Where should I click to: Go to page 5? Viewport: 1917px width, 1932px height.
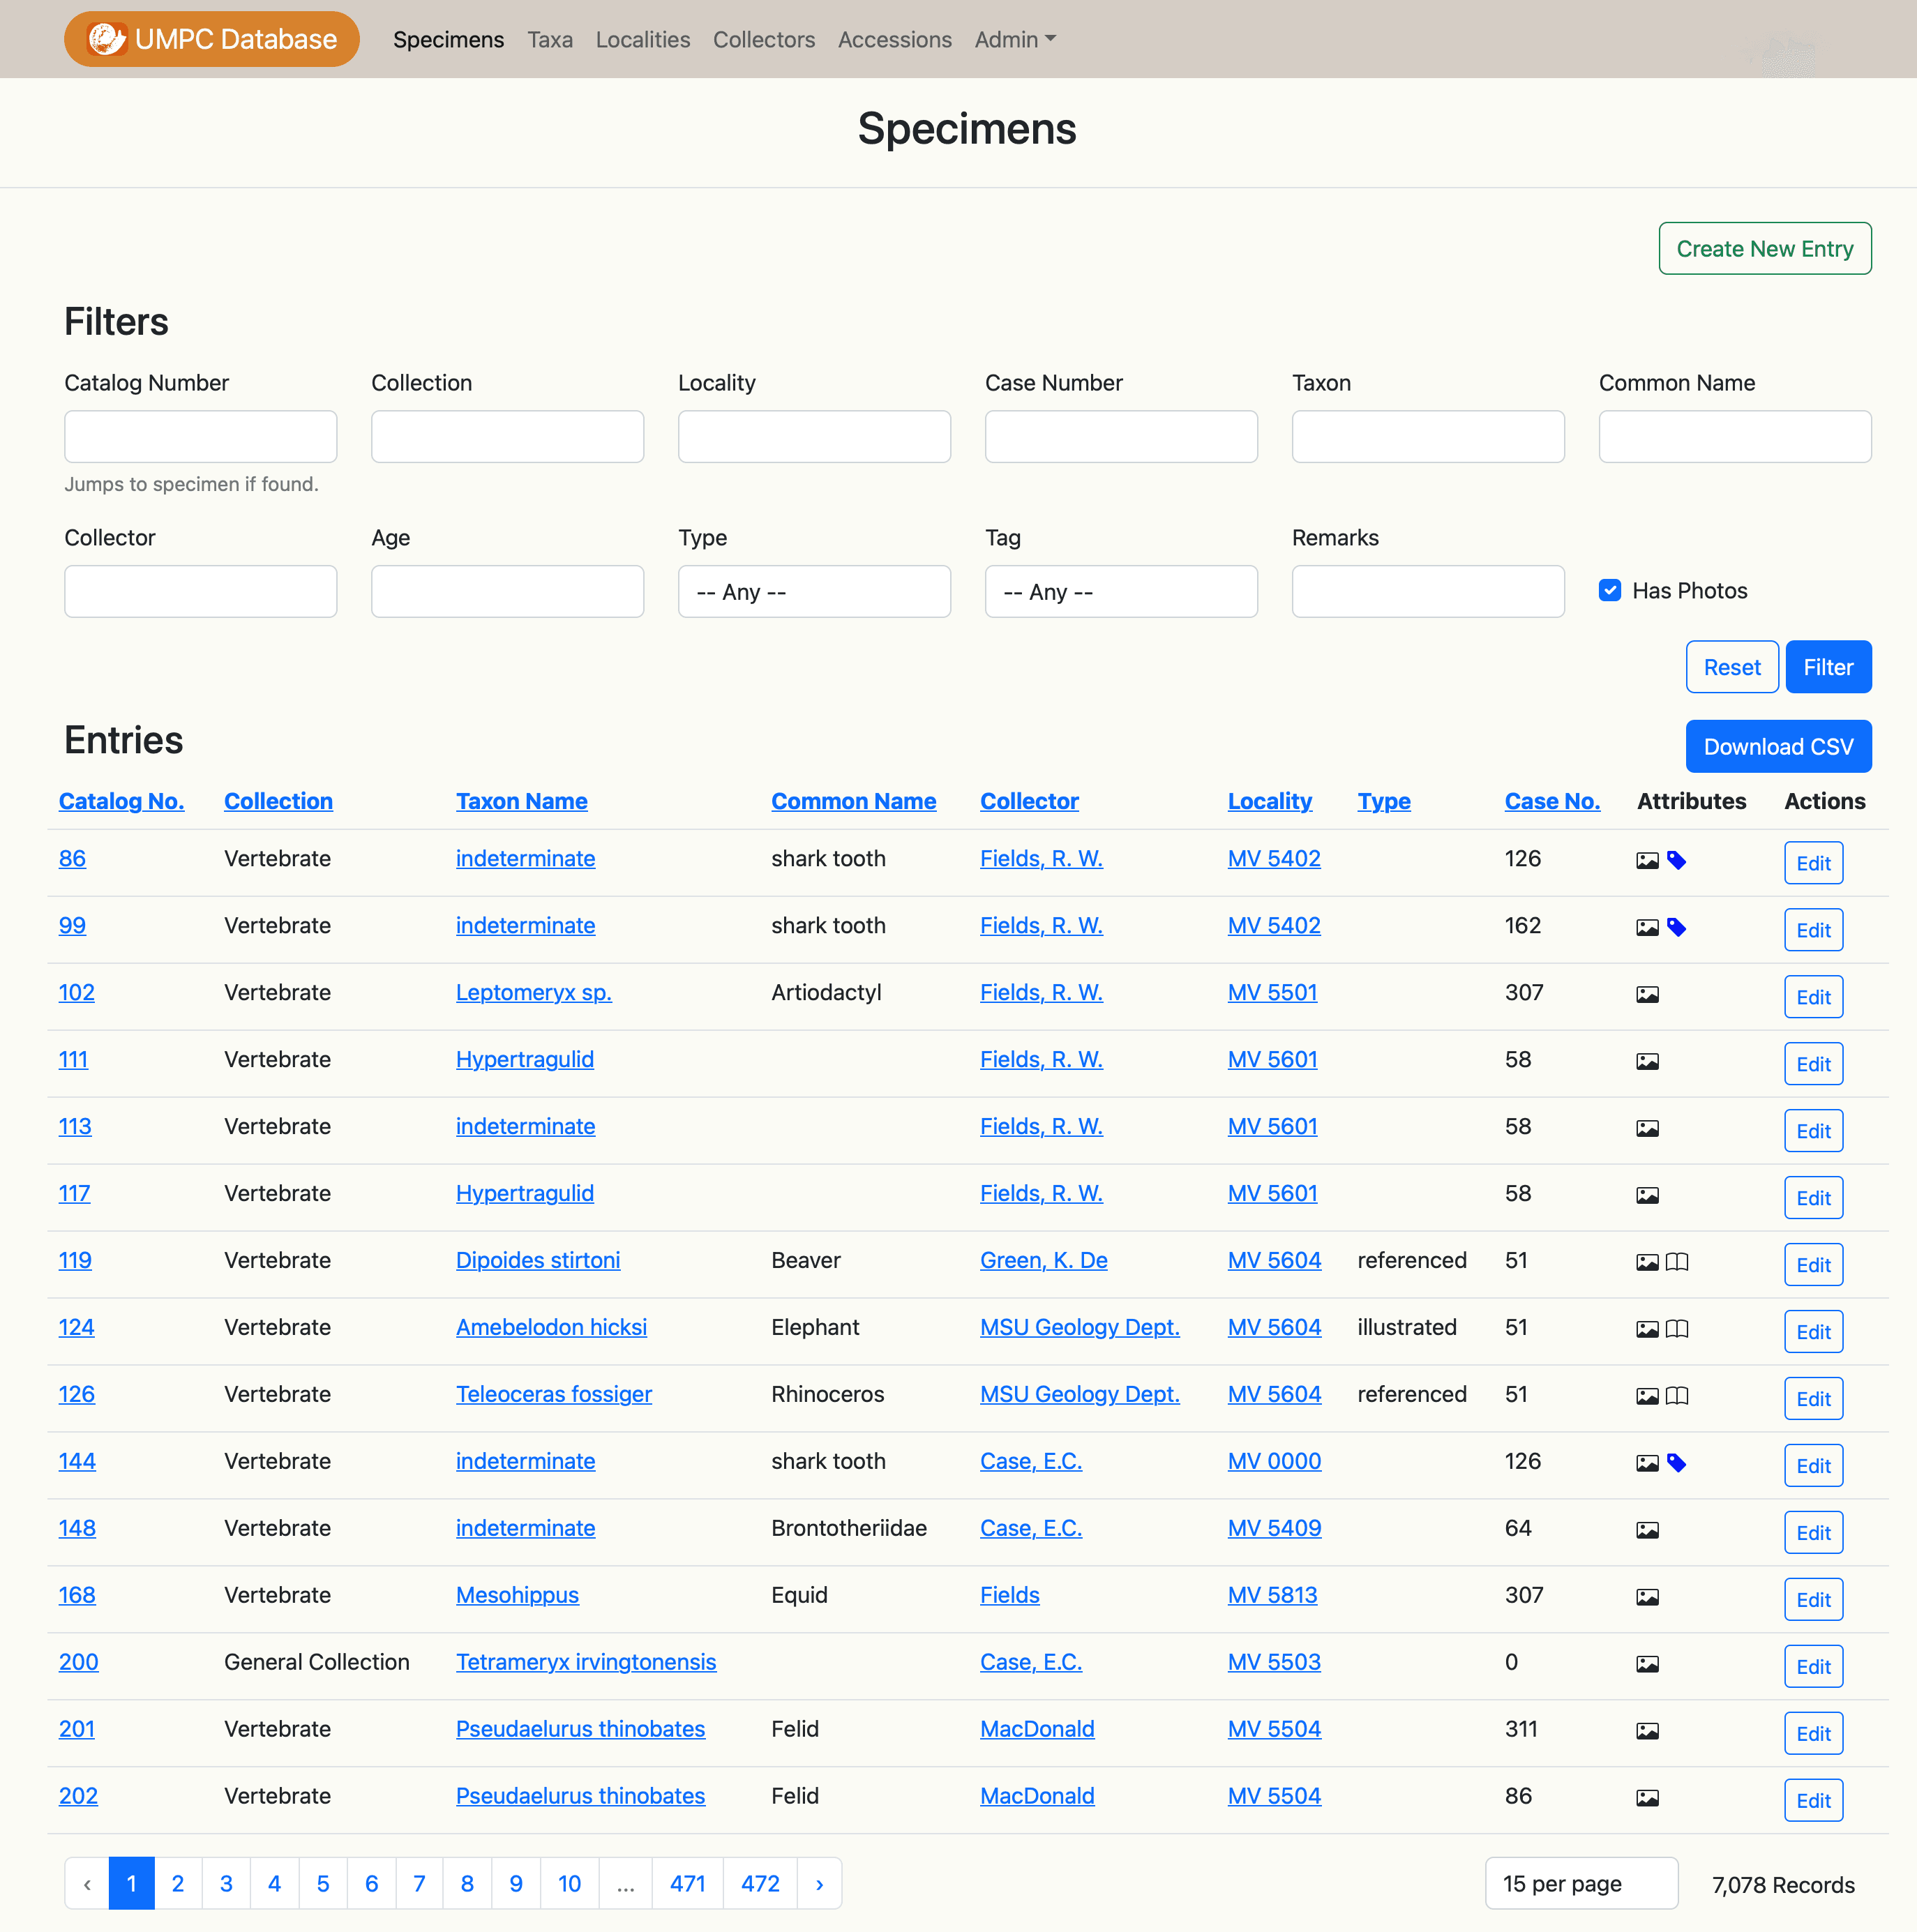323,1884
